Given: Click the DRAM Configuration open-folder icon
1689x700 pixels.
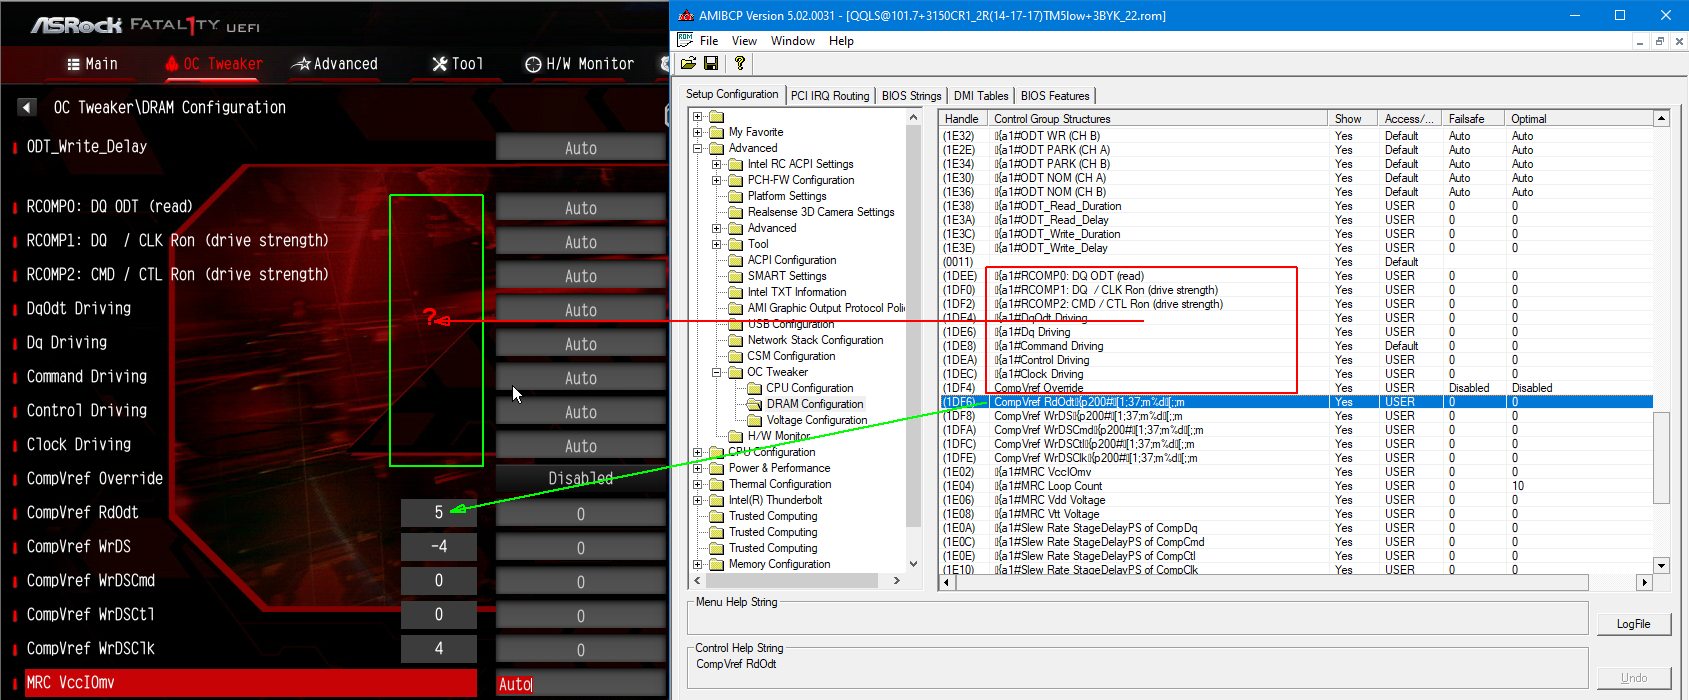Looking at the screenshot, I should coord(754,404).
